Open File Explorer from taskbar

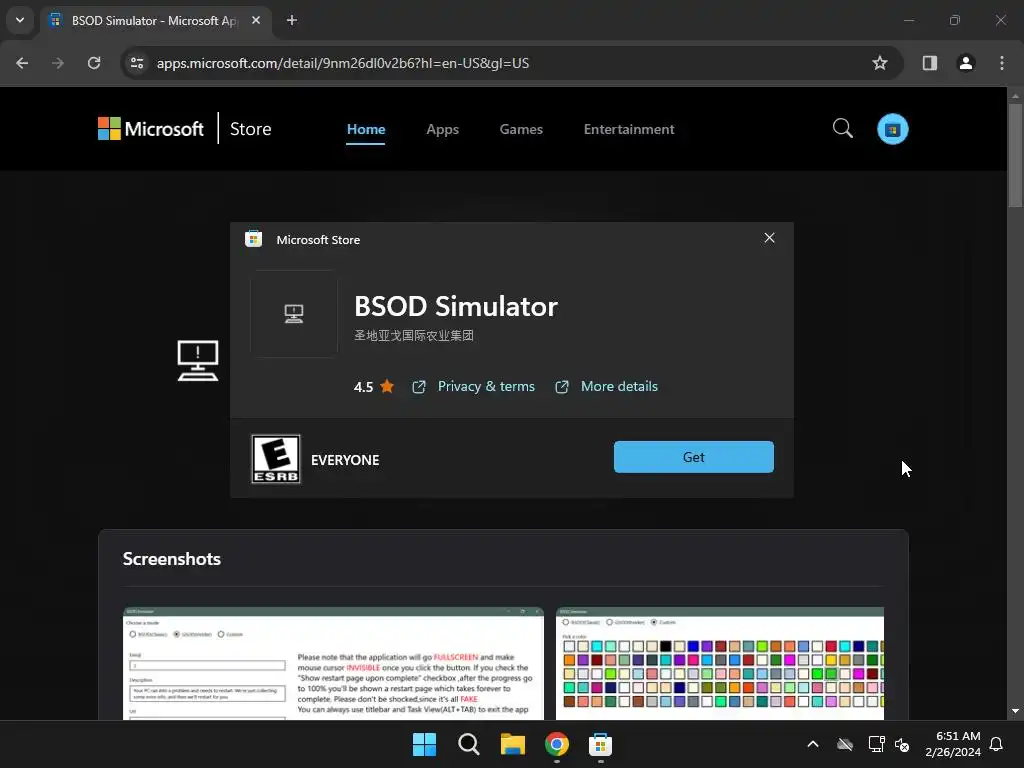pyautogui.click(x=513, y=744)
